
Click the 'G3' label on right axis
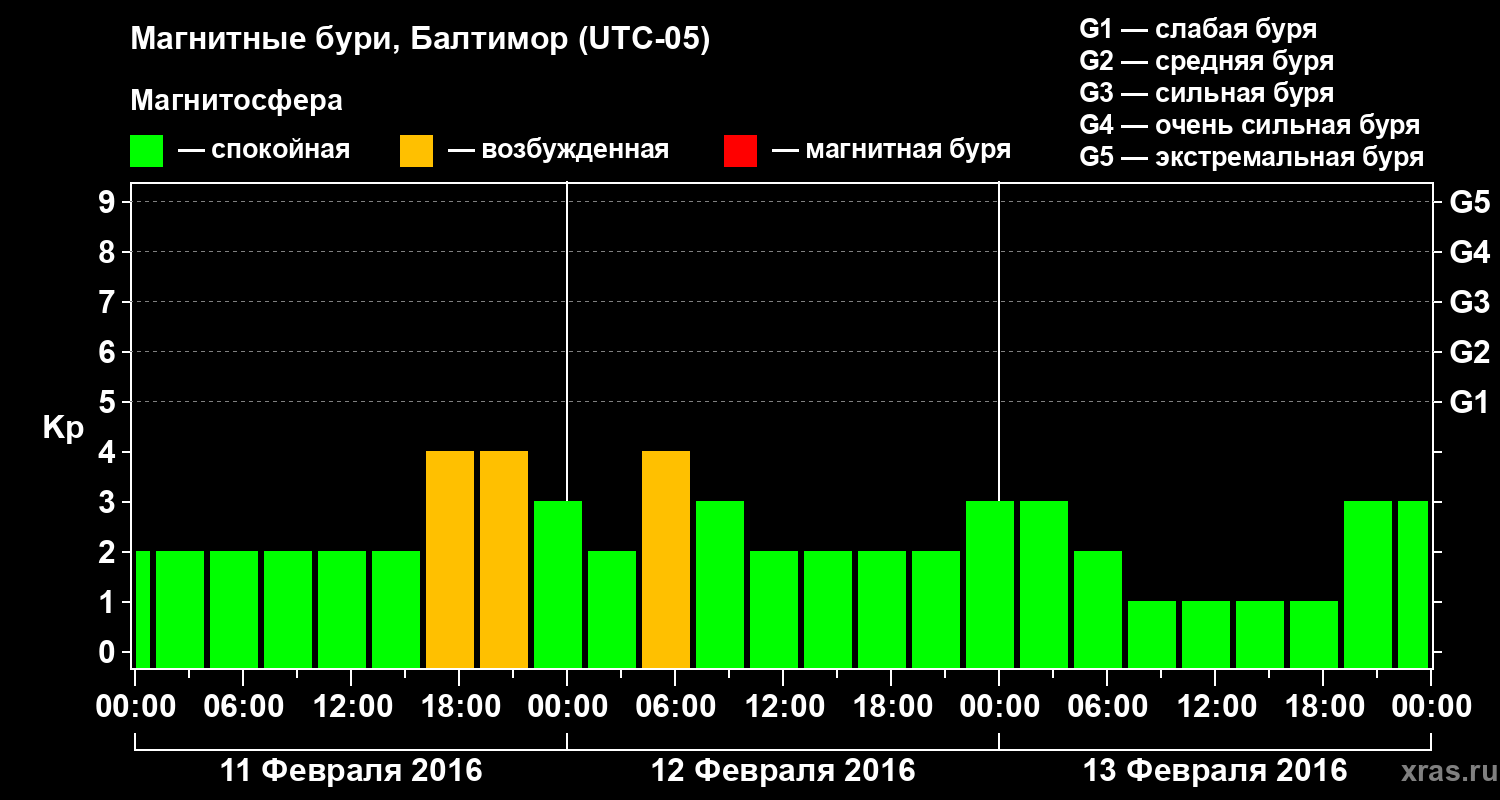(x=1469, y=302)
